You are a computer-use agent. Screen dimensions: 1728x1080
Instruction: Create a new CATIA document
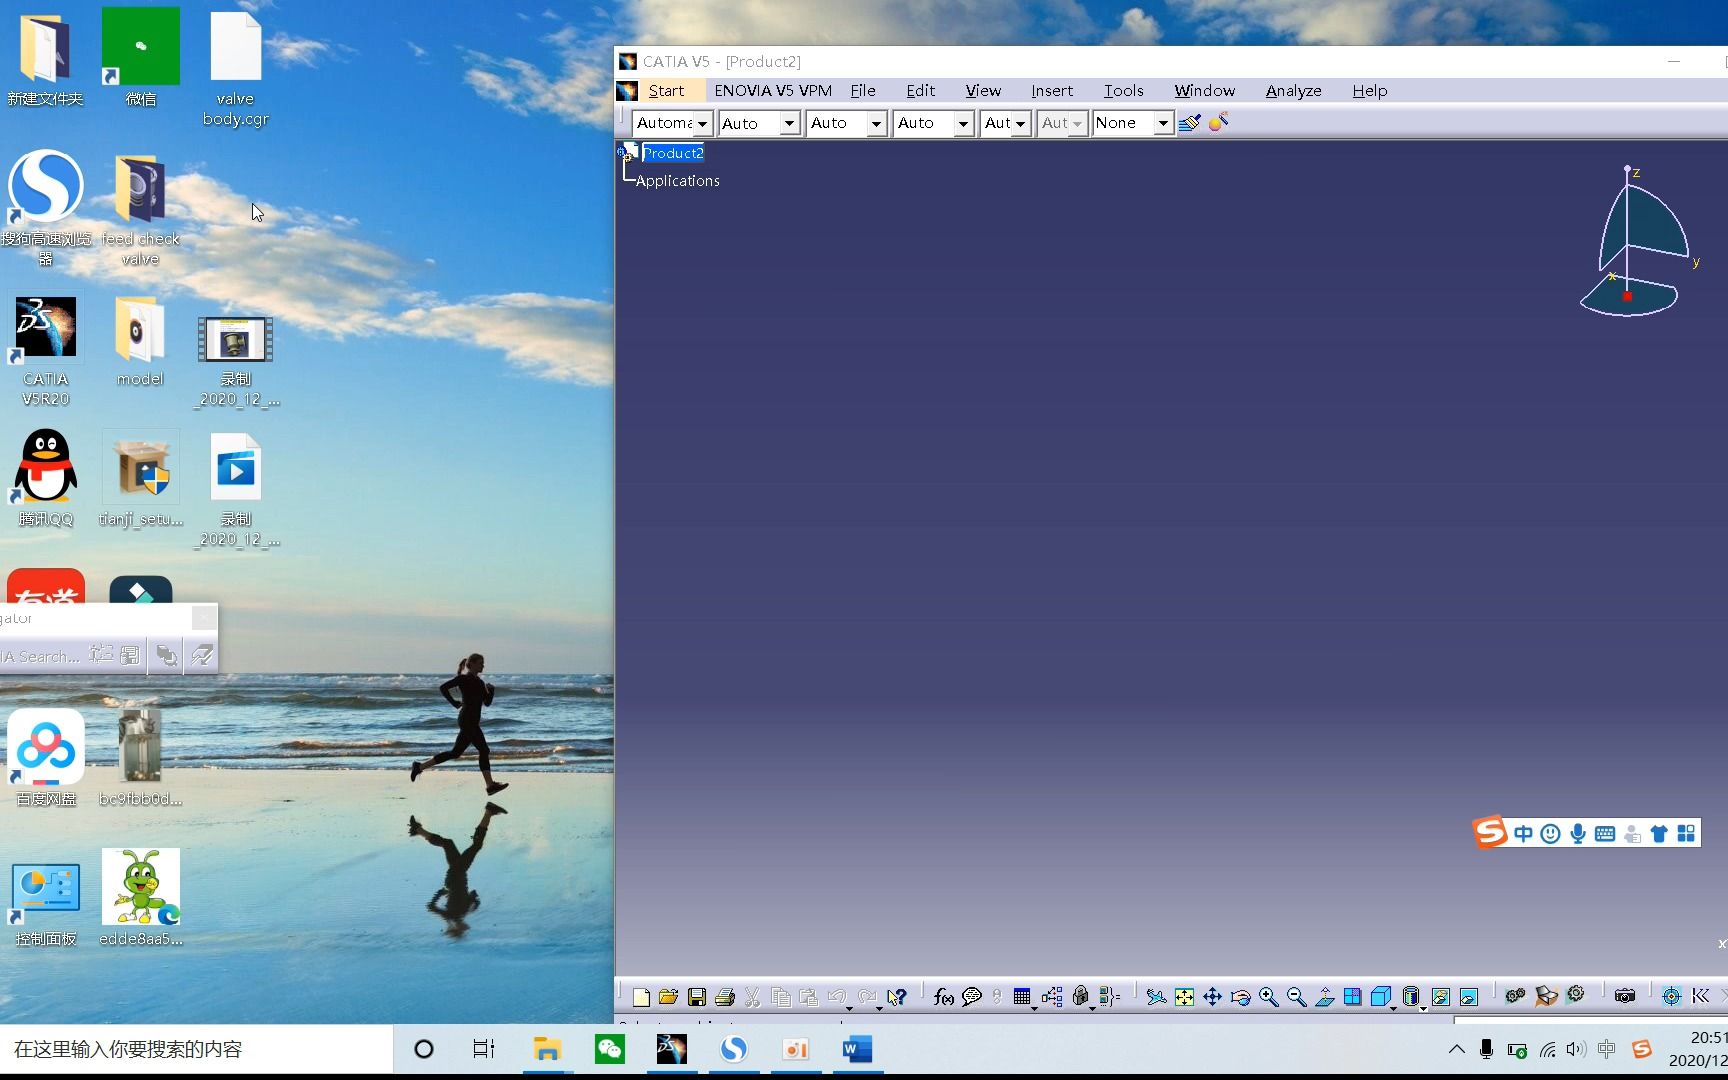click(641, 997)
